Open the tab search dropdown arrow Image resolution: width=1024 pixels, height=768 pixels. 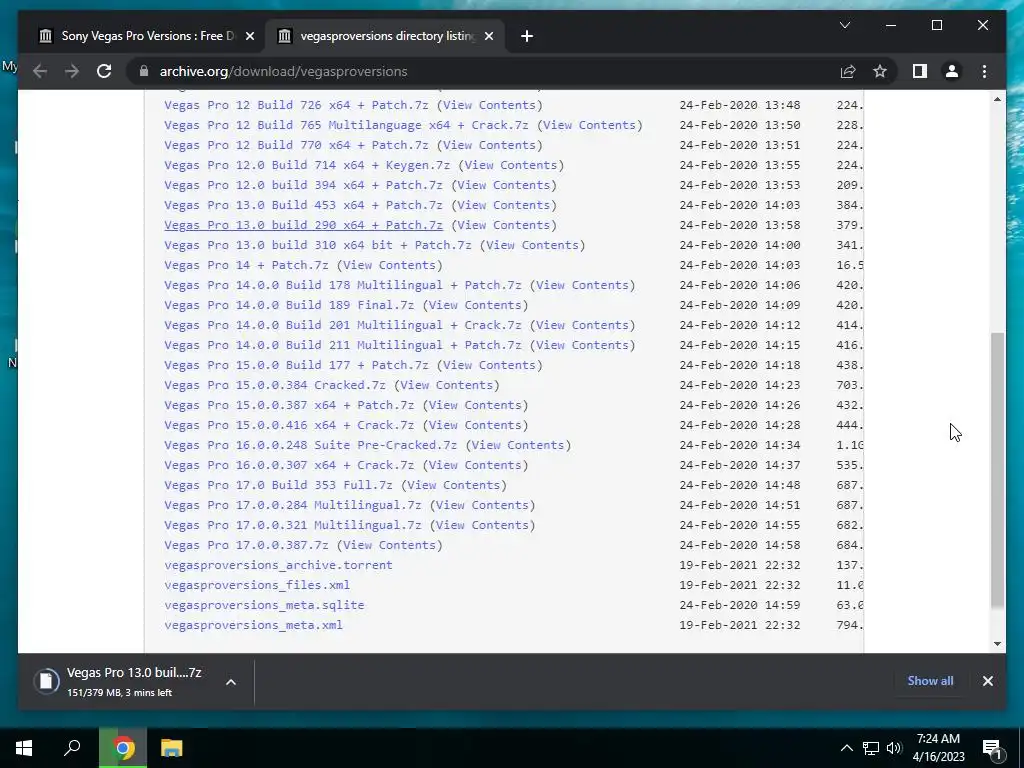tap(844, 25)
